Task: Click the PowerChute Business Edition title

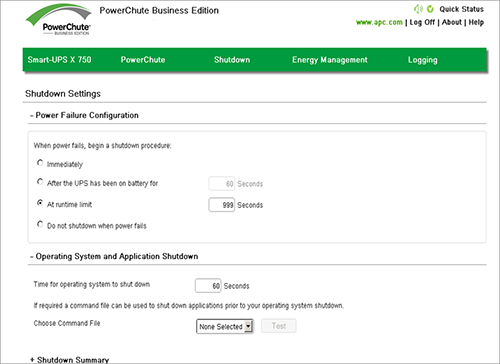Action: [x=159, y=11]
